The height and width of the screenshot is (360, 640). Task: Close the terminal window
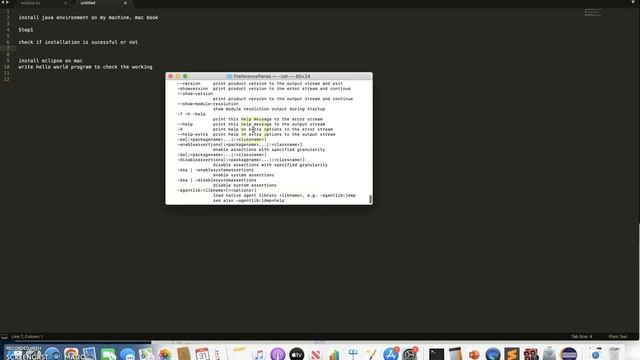click(170, 76)
